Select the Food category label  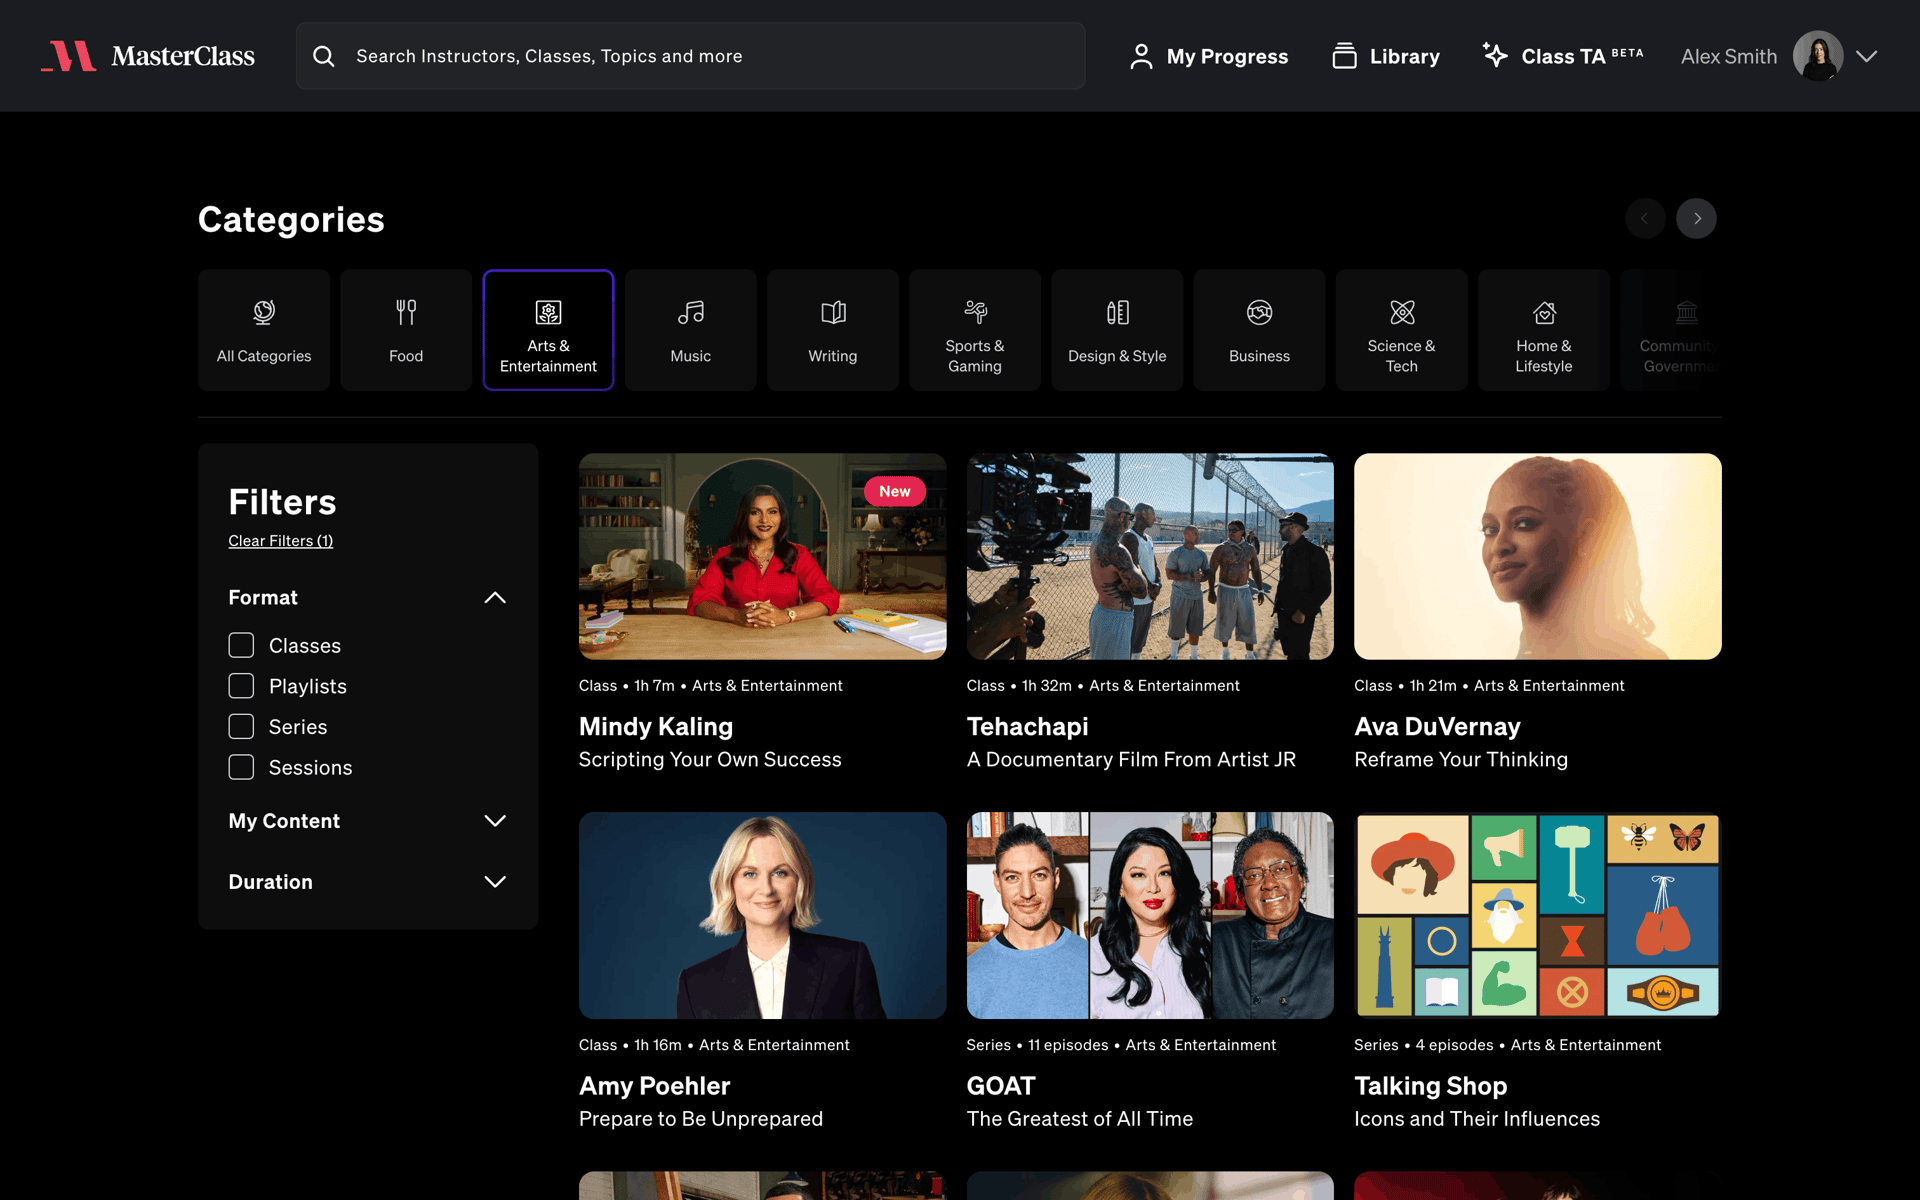tap(406, 356)
